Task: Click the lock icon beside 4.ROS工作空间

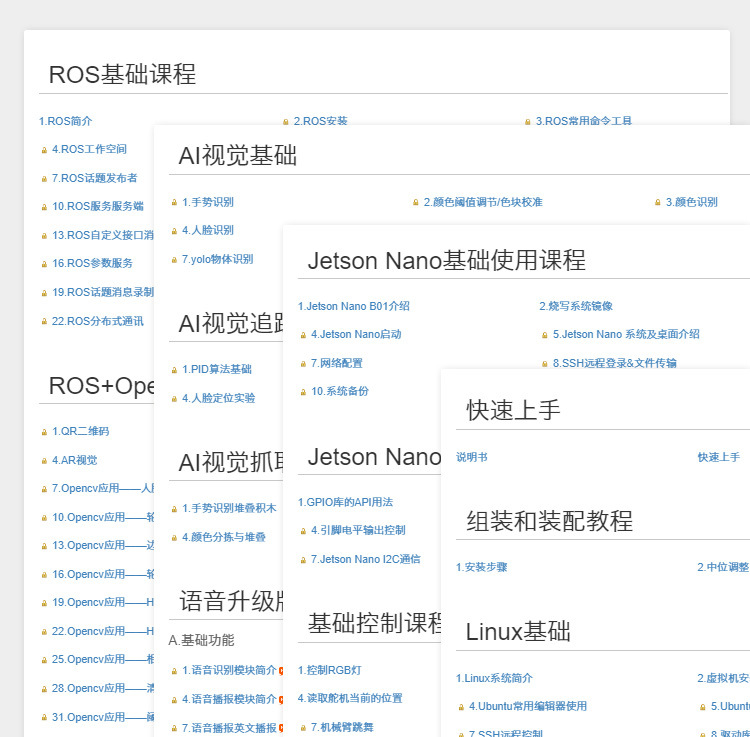Action: click(x=44, y=150)
